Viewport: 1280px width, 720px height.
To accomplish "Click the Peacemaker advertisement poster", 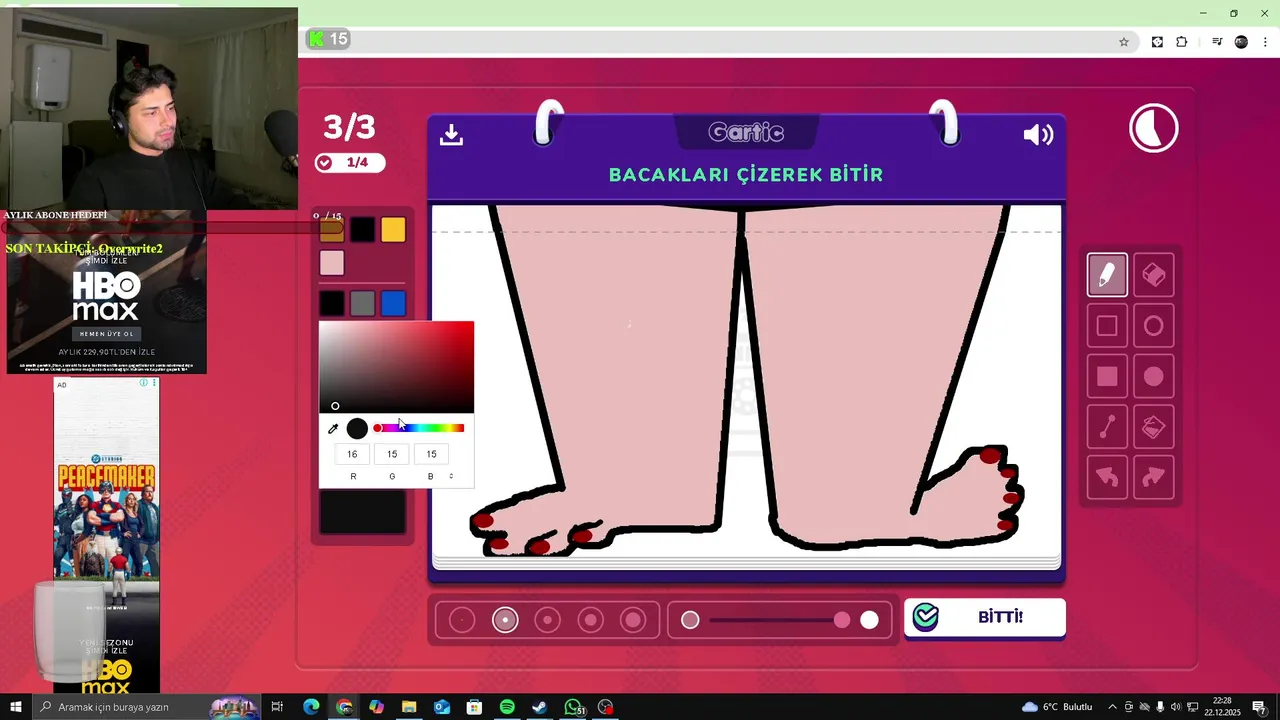I will coord(106,535).
